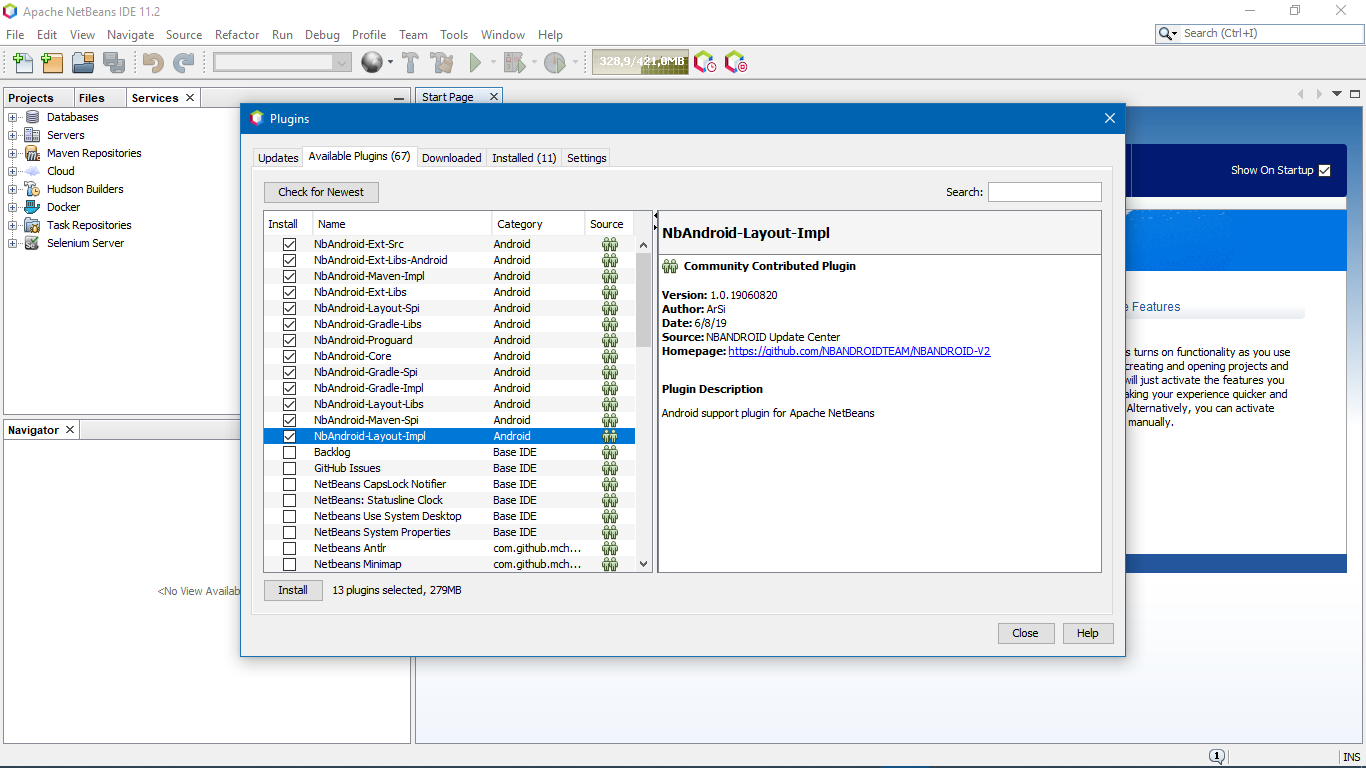Image resolution: width=1366 pixels, height=768 pixels.
Task: Expand the Cloud tree node
Action: (x=13, y=171)
